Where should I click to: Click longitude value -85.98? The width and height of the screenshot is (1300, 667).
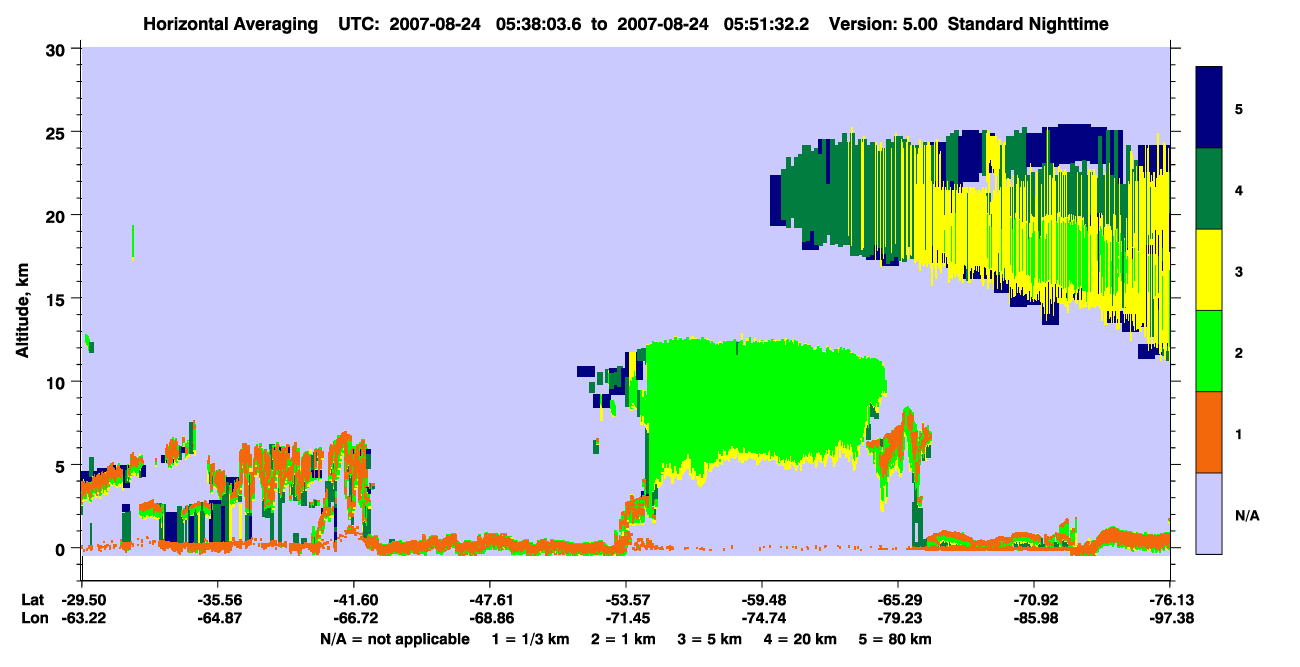coord(1034,619)
